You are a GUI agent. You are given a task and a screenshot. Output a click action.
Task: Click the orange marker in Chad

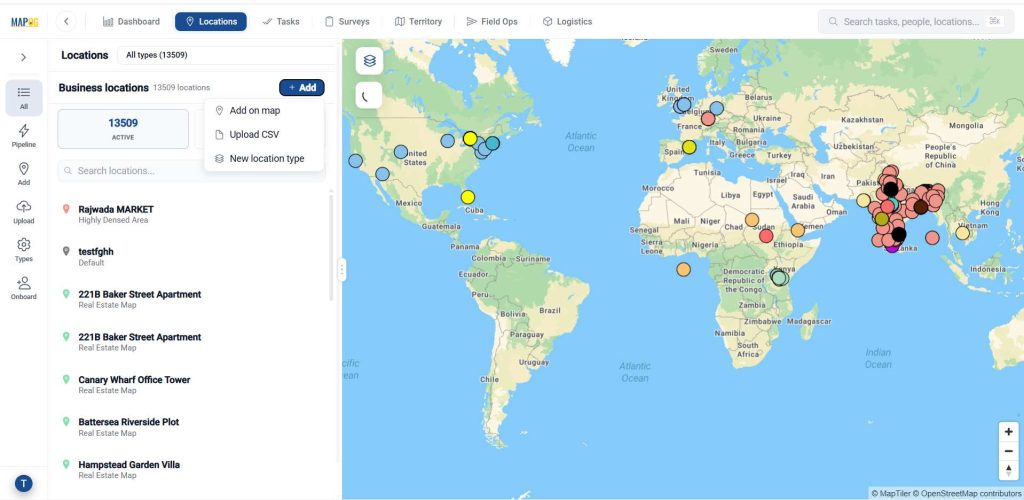752,220
